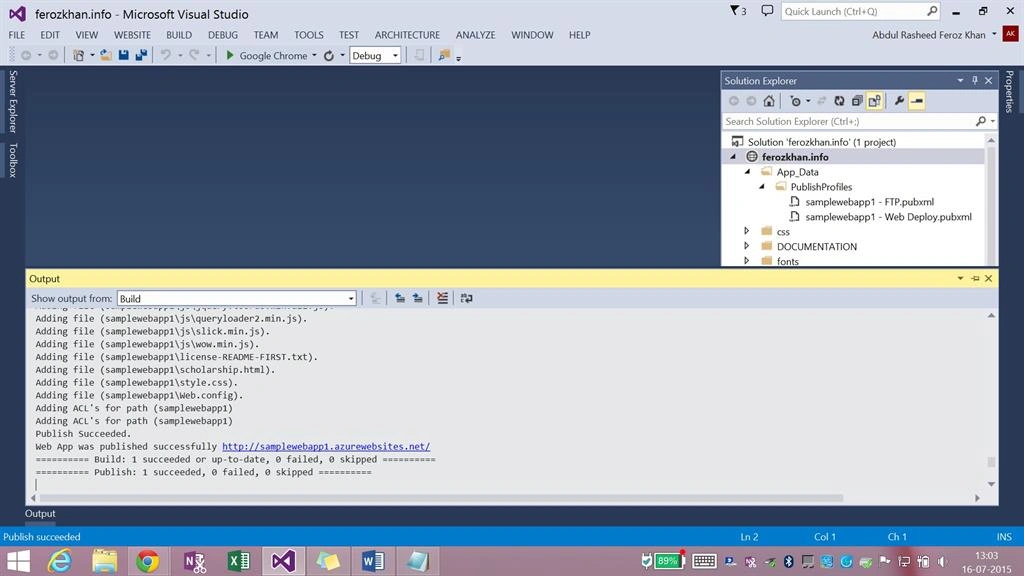Open the ARCHITECTURE menu
The height and width of the screenshot is (576, 1024).
point(407,35)
